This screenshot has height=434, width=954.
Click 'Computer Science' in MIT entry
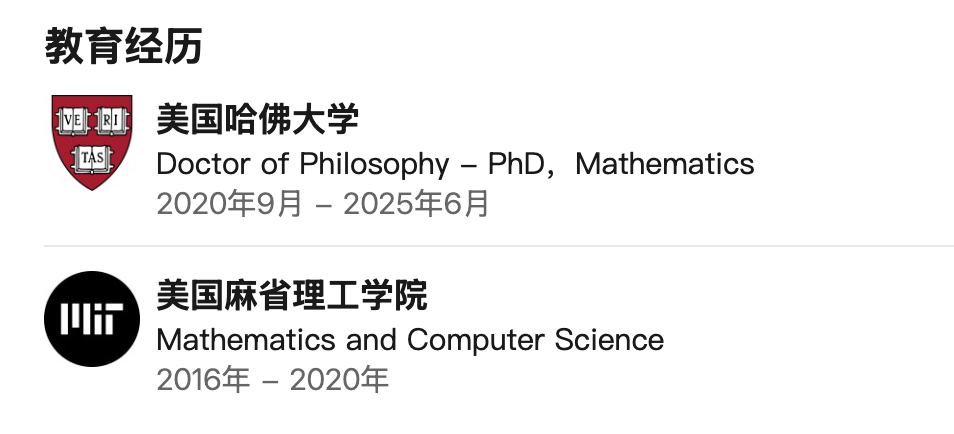click(535, 340)
